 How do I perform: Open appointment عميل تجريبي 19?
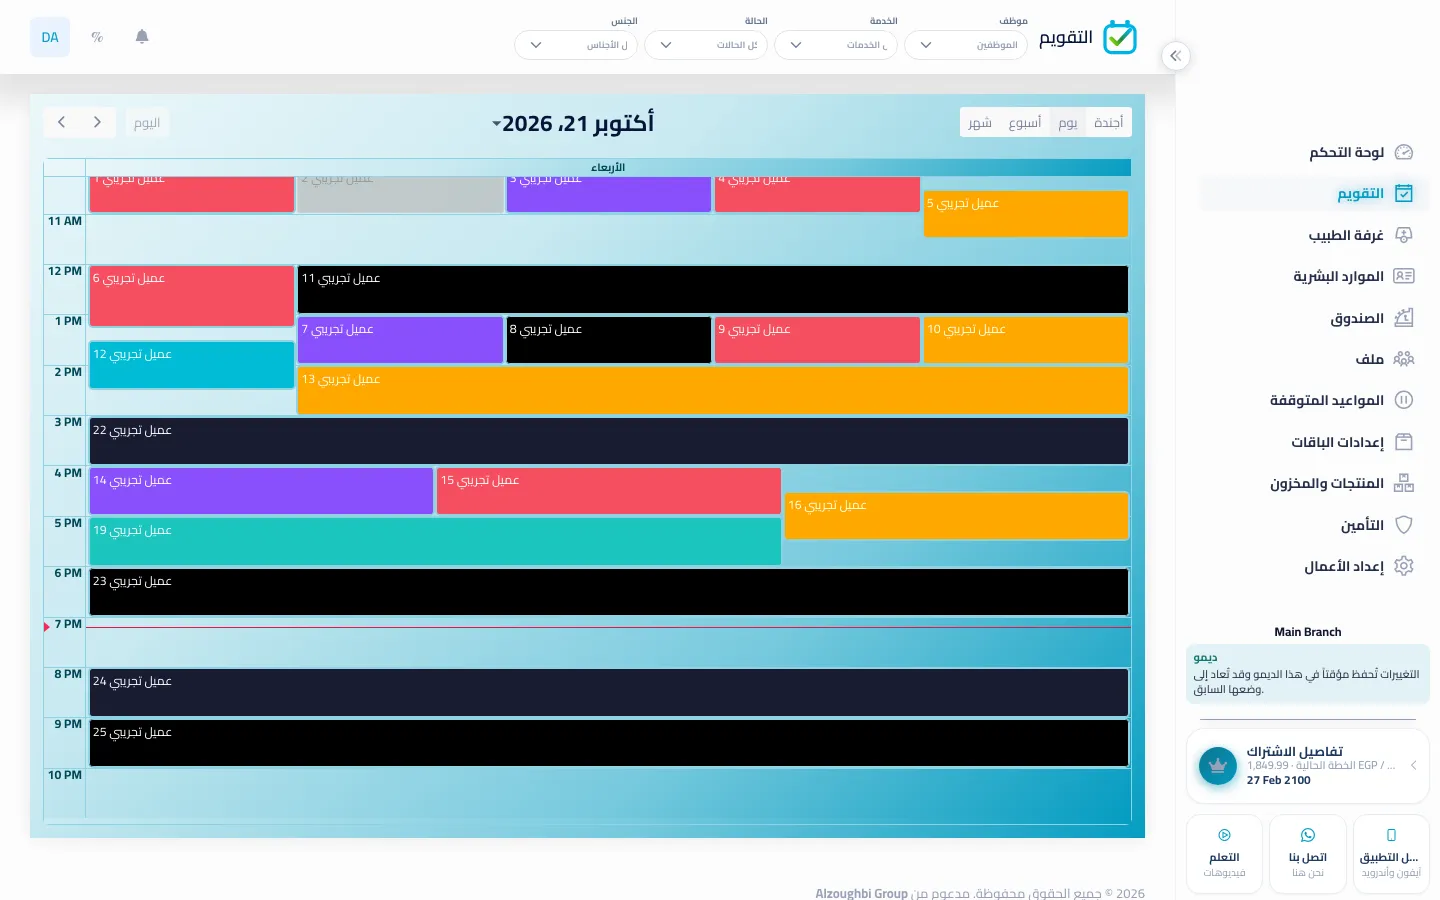(x=435, y=541)
